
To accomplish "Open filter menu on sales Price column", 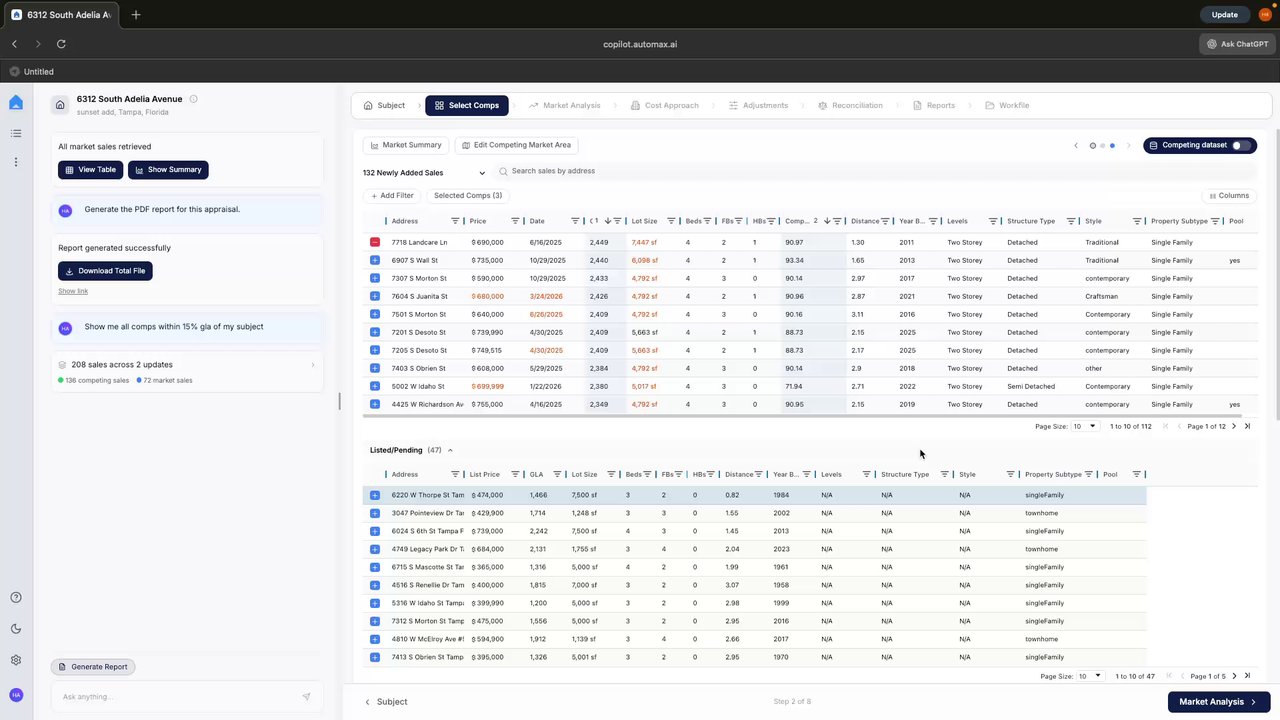I will [516, 221].
